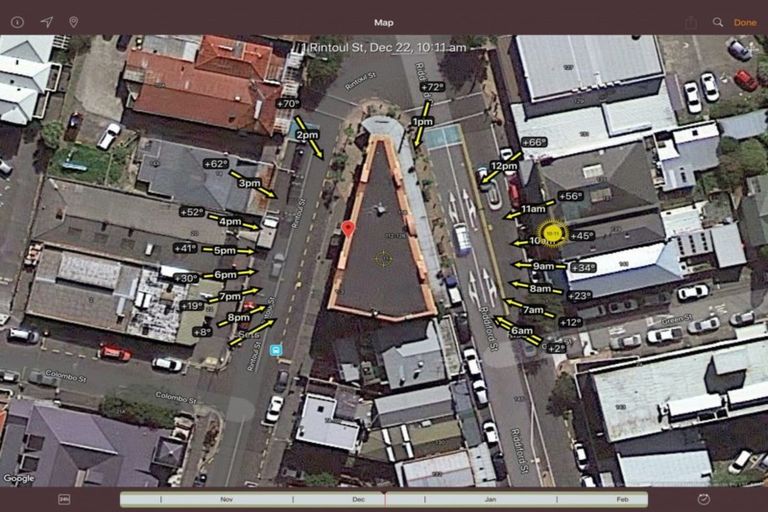768x512 pixels.
Task: Click the red current date marker
Action: click(x=384, y=497)
